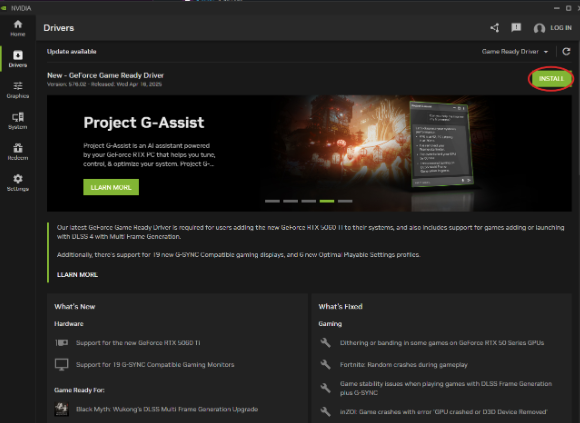Click wrench icon beside inZOI game crashes

click(326, 412)
